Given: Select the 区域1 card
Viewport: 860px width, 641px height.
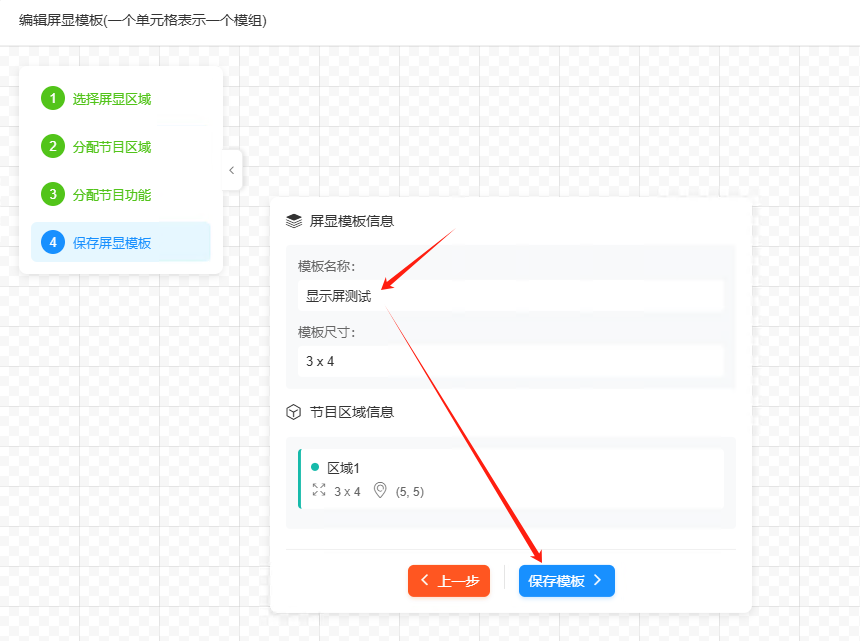Looking at the screenshot, I should click(511, 479).
